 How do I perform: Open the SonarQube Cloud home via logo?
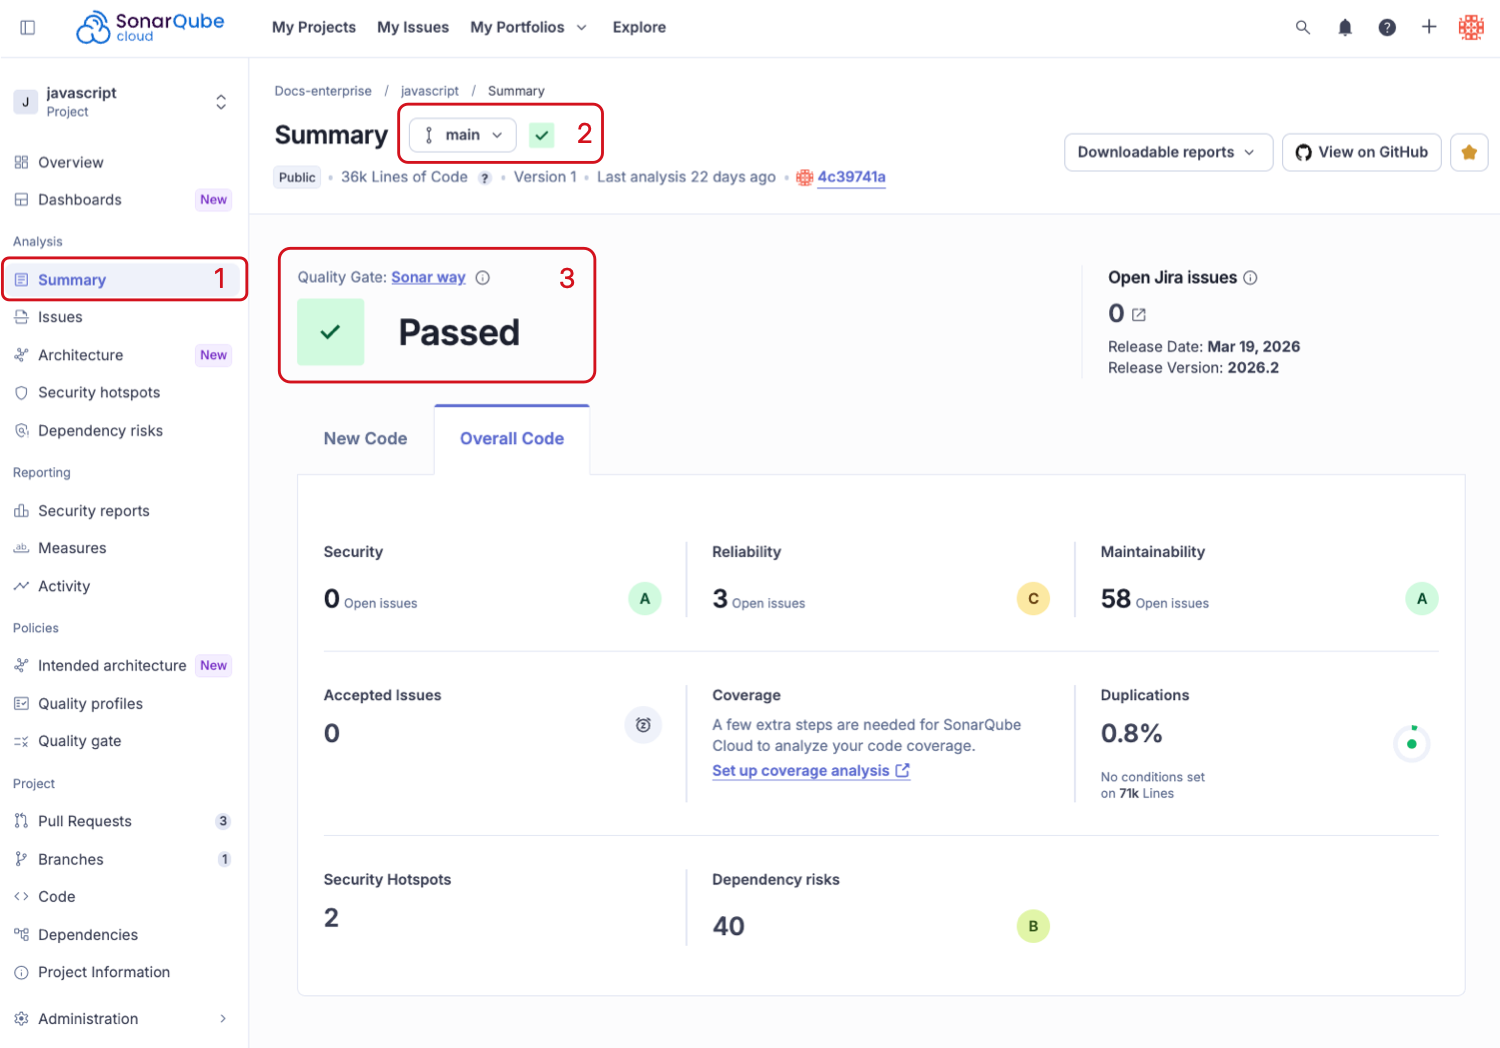point(148,27)
